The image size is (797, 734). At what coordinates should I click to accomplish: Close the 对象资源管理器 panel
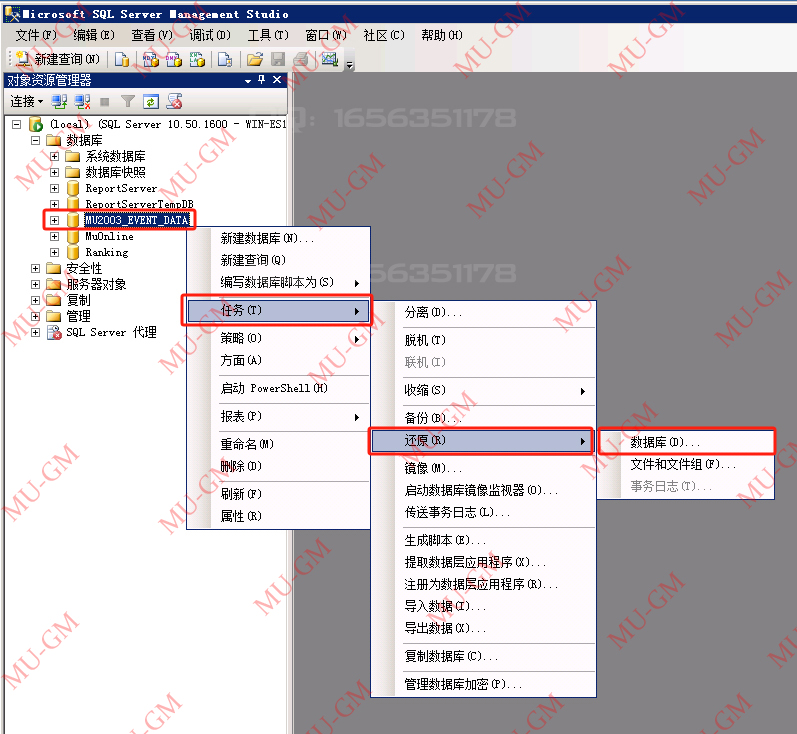277,80
